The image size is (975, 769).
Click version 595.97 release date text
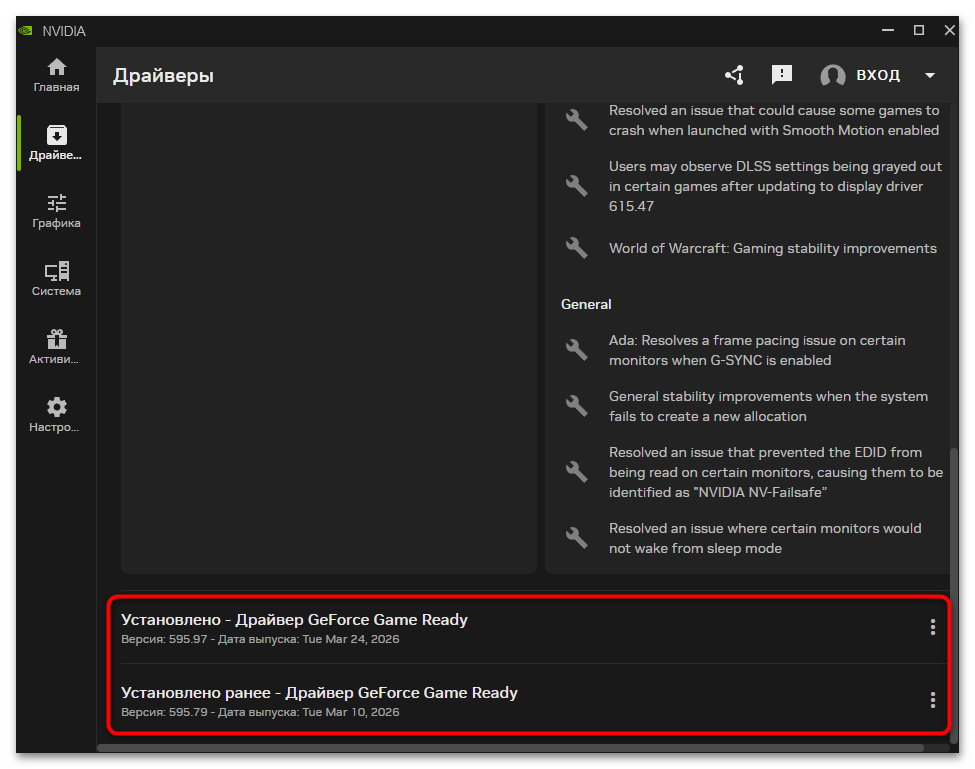pos(260,639)
